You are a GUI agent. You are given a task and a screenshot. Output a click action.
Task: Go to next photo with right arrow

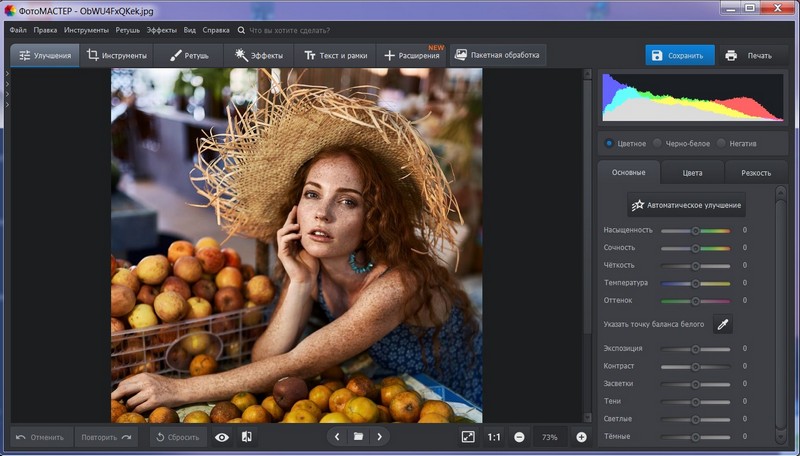coord(379,437)
